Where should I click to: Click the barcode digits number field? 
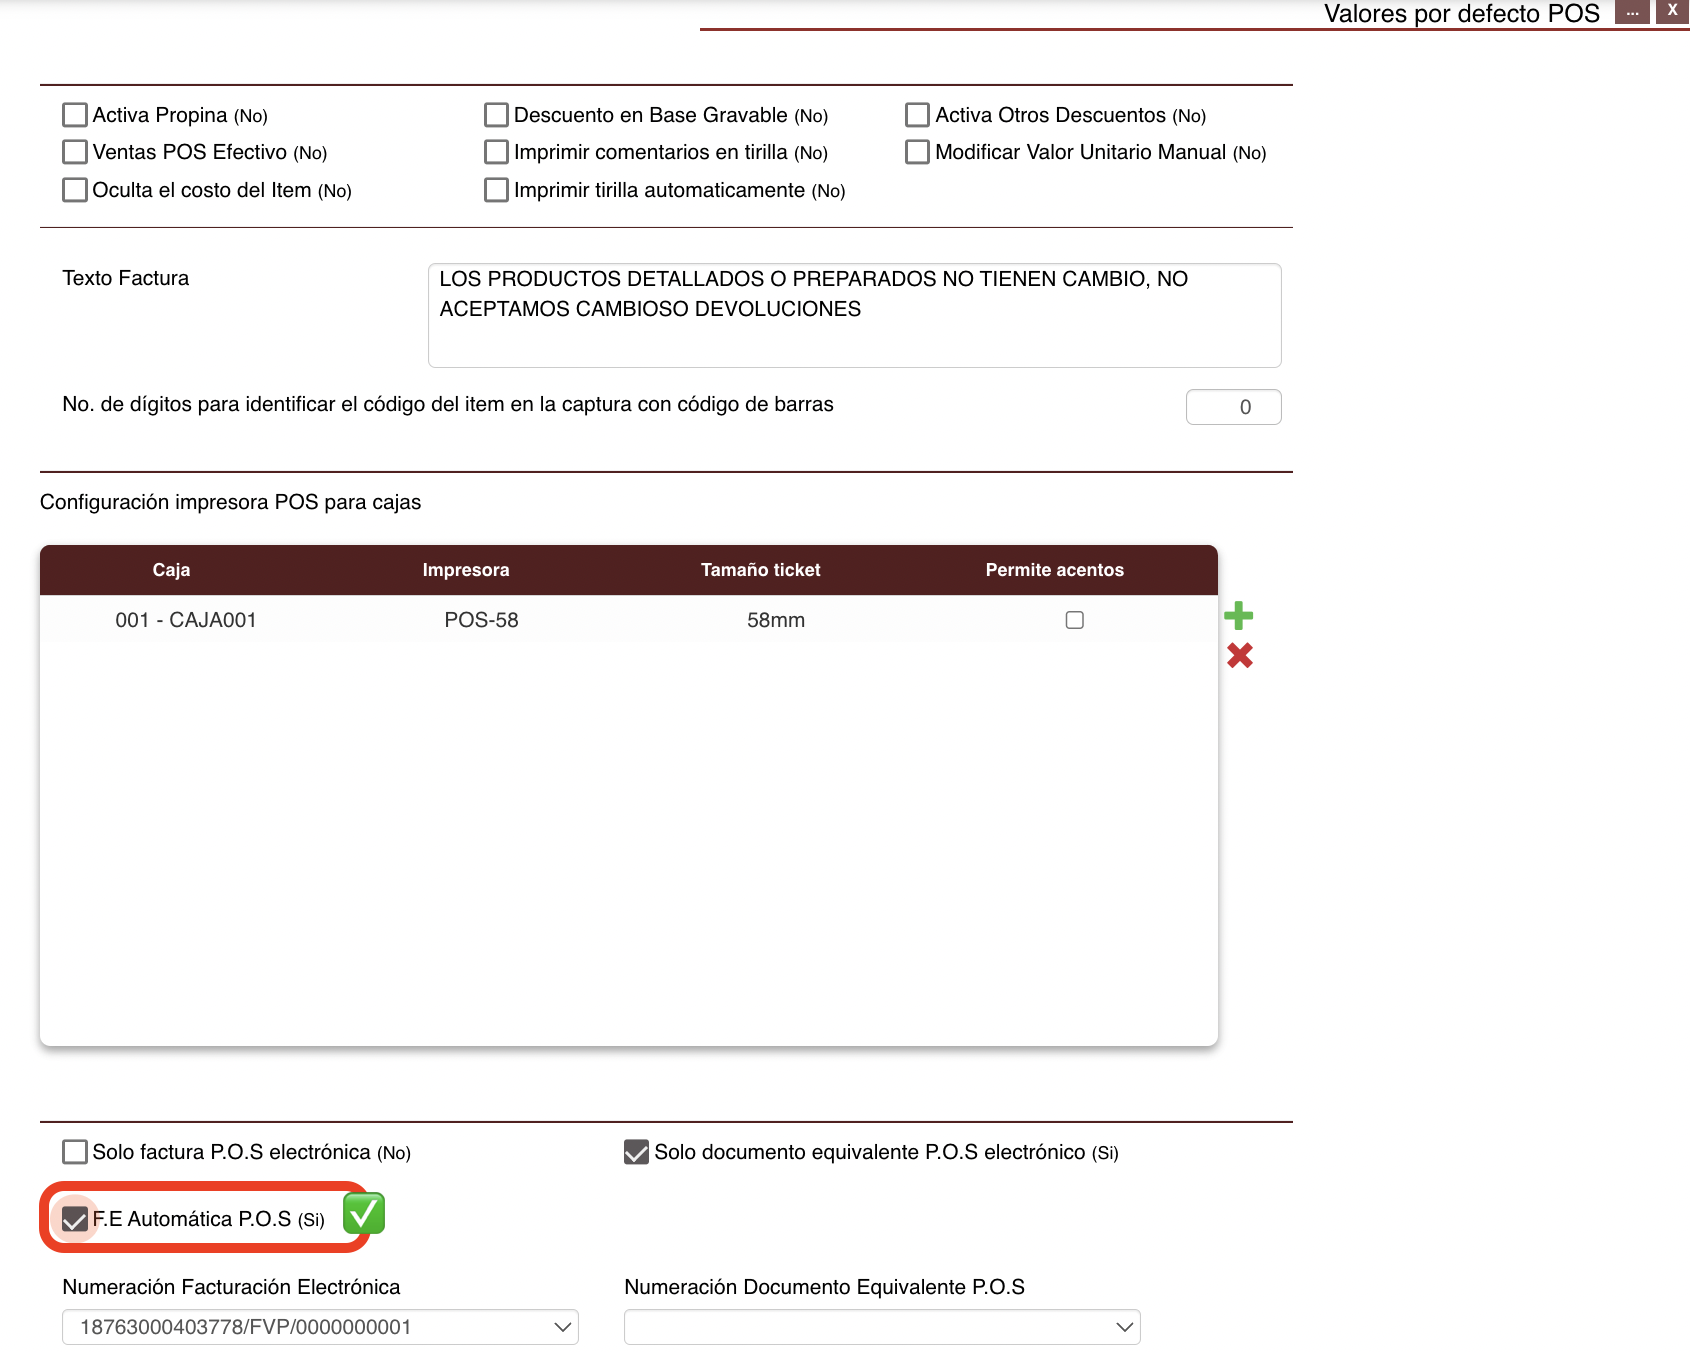tap(1233, 407)
